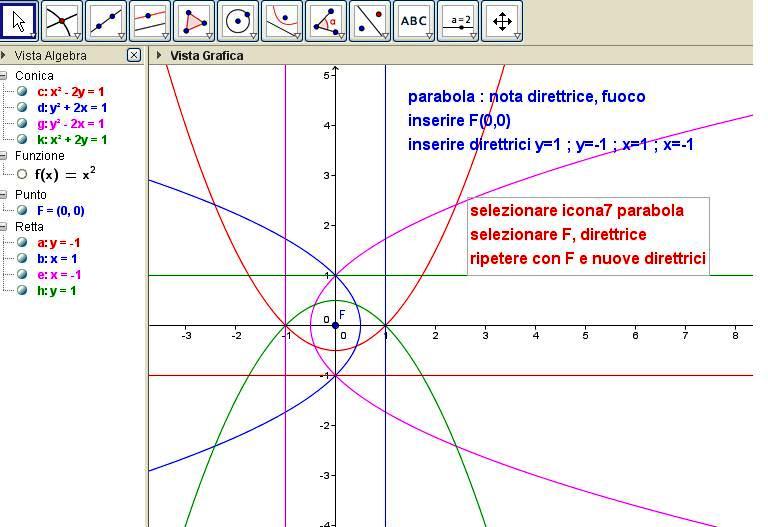Select conic g: y² - 2x = 1
768x527 pixels.
(71, 124)
